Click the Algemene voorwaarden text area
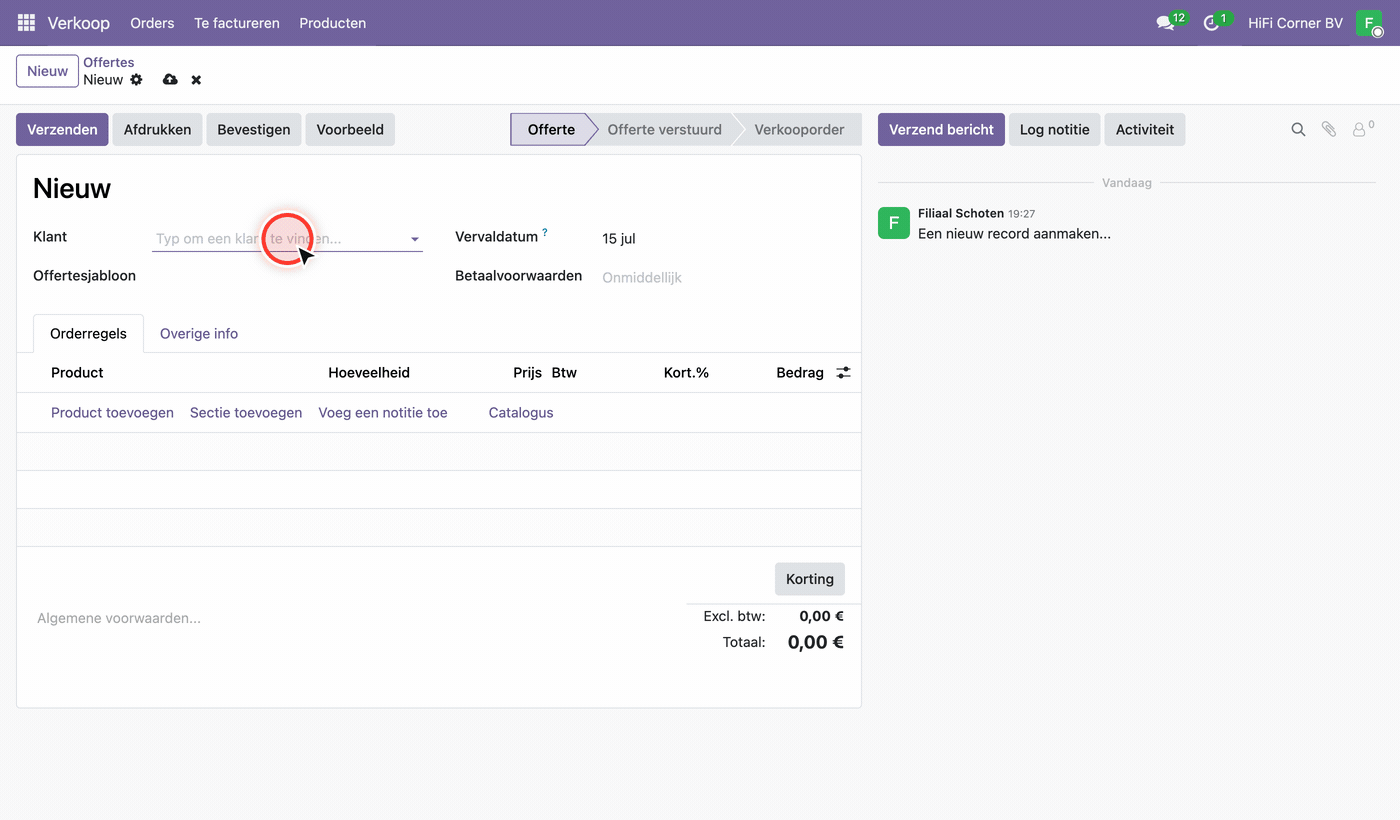The width and height of the screenshot is (1400, 820). 119,618
